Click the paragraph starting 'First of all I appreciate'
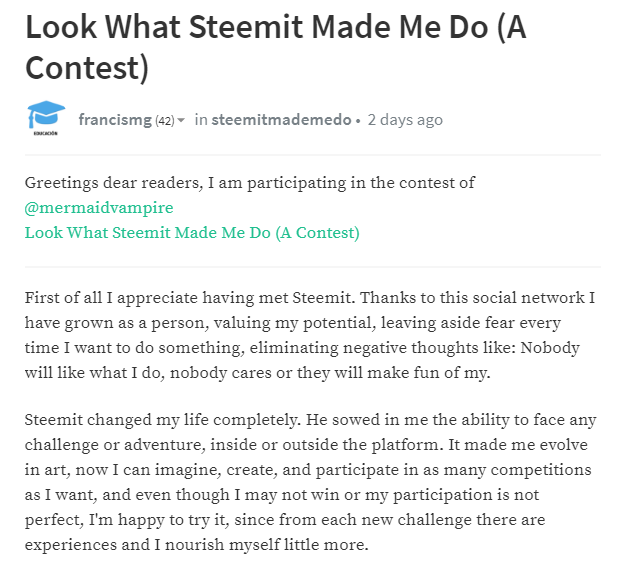The width and height of the screenshot is (629, 580). pyautogui.click(x=310, y=335)
